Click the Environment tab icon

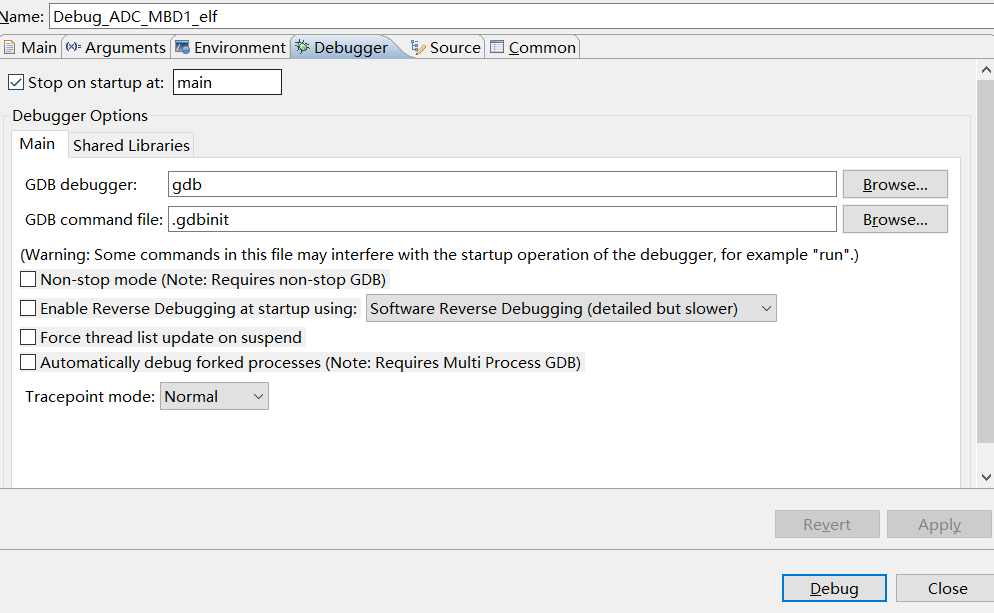click(x=182, y=47)
